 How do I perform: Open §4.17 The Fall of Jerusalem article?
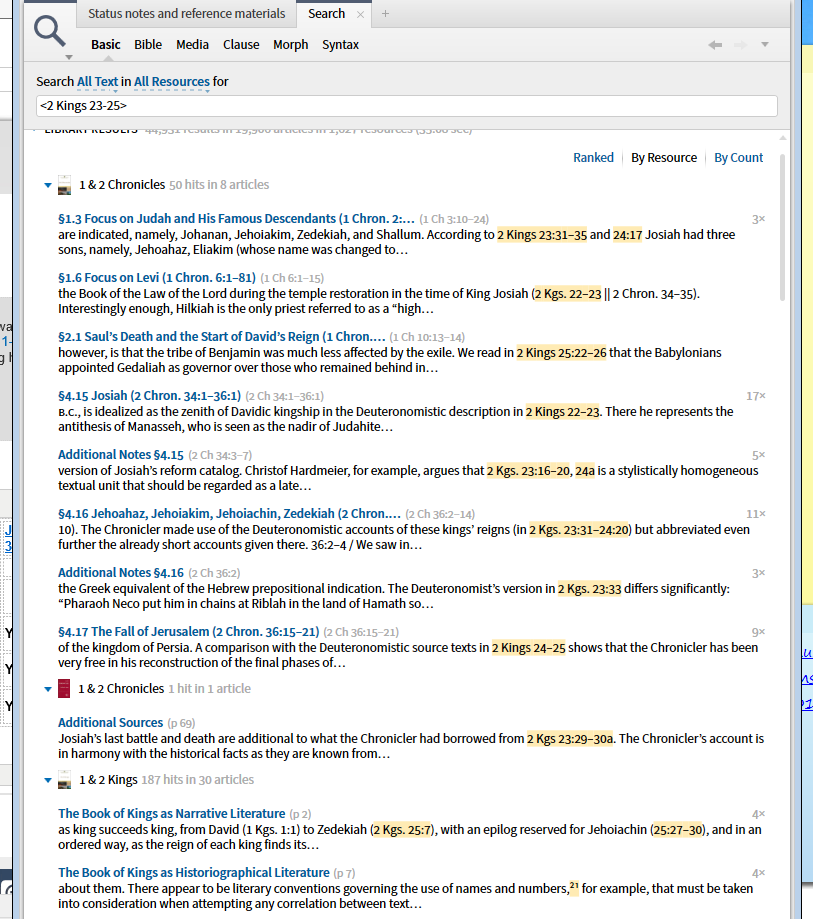click(x=189, y=632)
